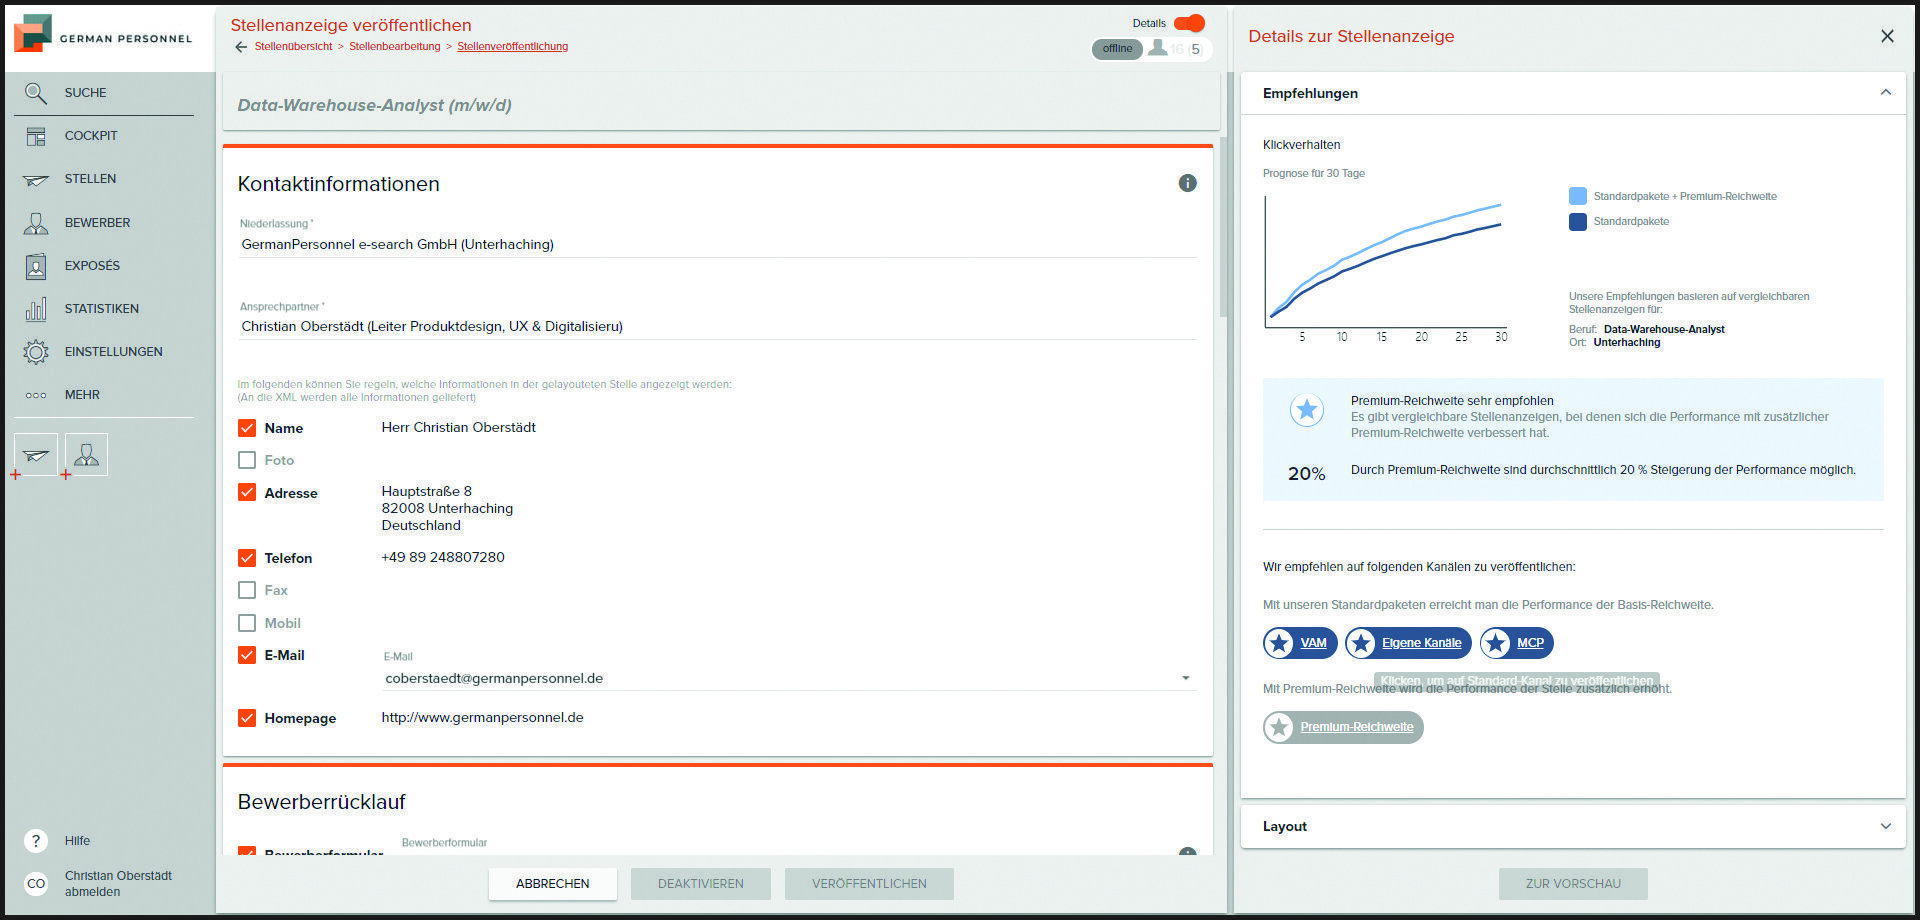Uncheck the Name checkbox
The image size is (1920, 920).
point(247,428)
